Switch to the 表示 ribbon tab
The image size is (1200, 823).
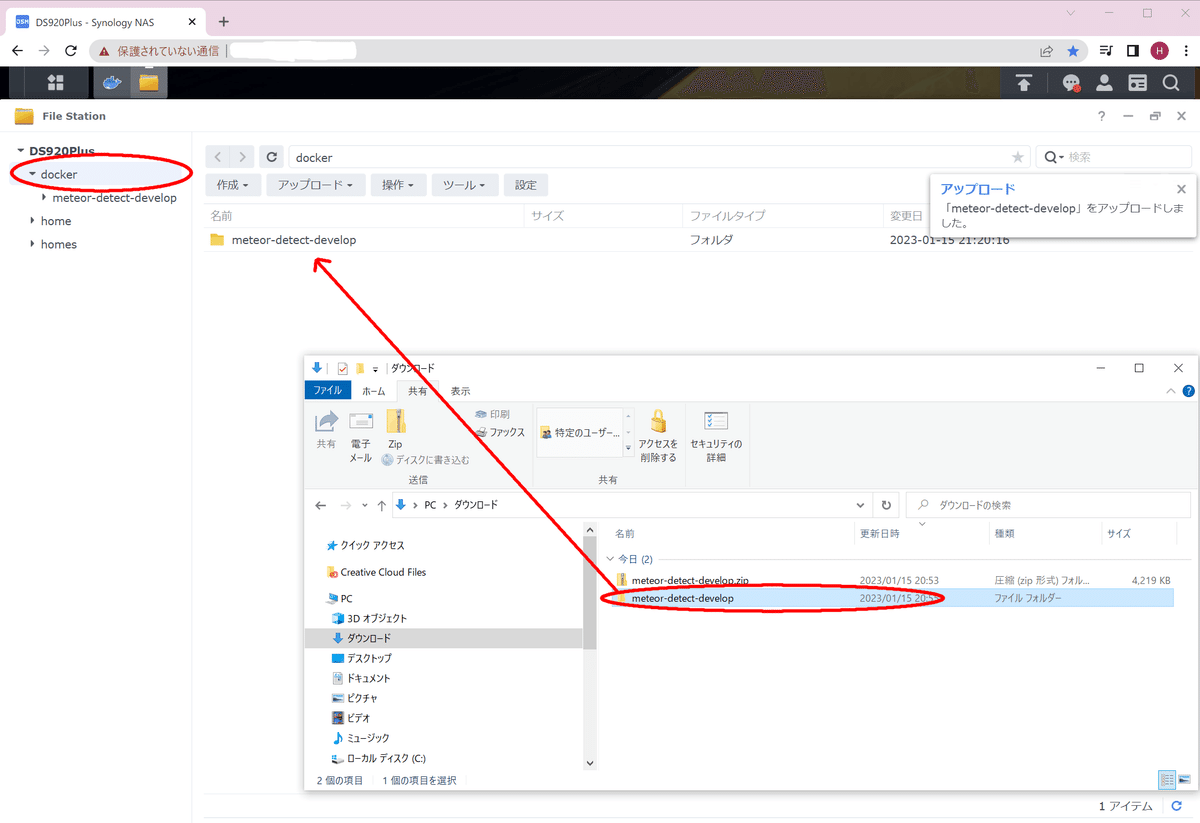pos(460,391)
